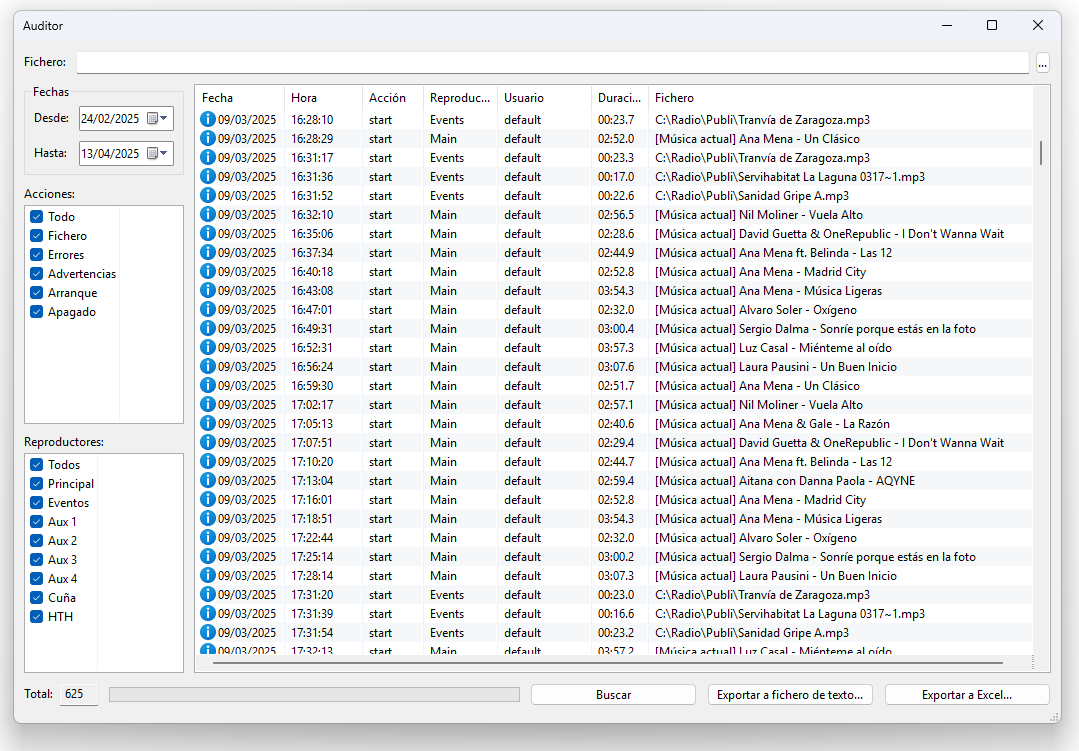
Task: Toggle the Advertencias checkbox
Action: point(37,274)
